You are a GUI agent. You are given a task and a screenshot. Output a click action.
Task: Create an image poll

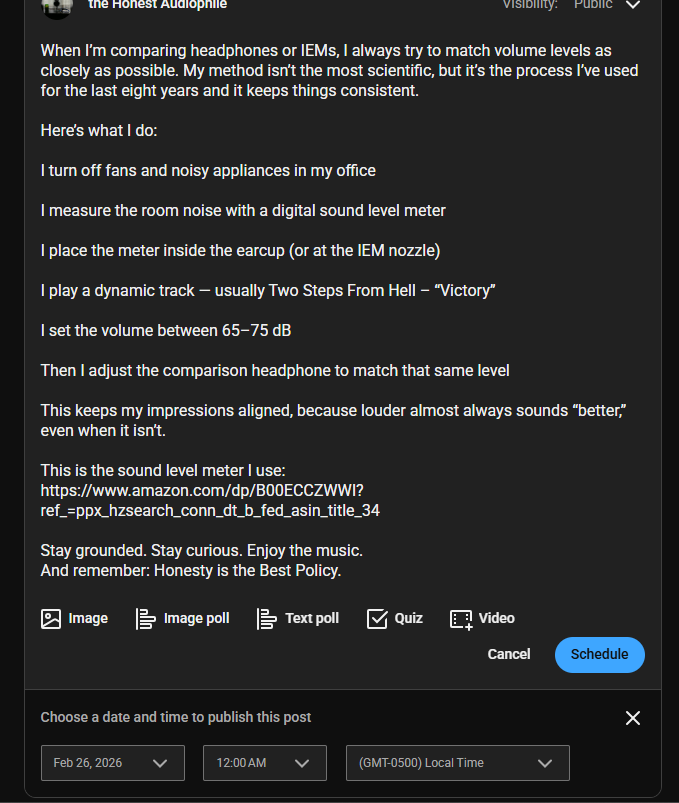coord(183,618)
